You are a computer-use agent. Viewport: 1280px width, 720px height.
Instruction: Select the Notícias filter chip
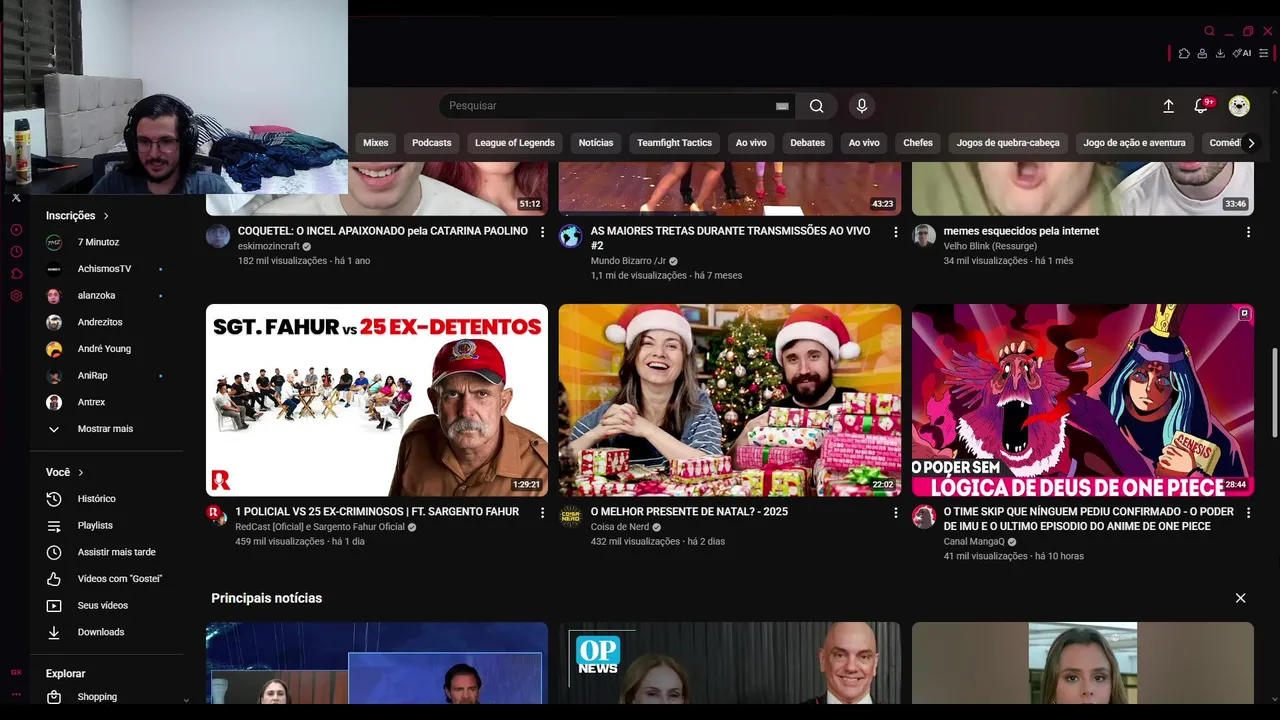(596, 143)
